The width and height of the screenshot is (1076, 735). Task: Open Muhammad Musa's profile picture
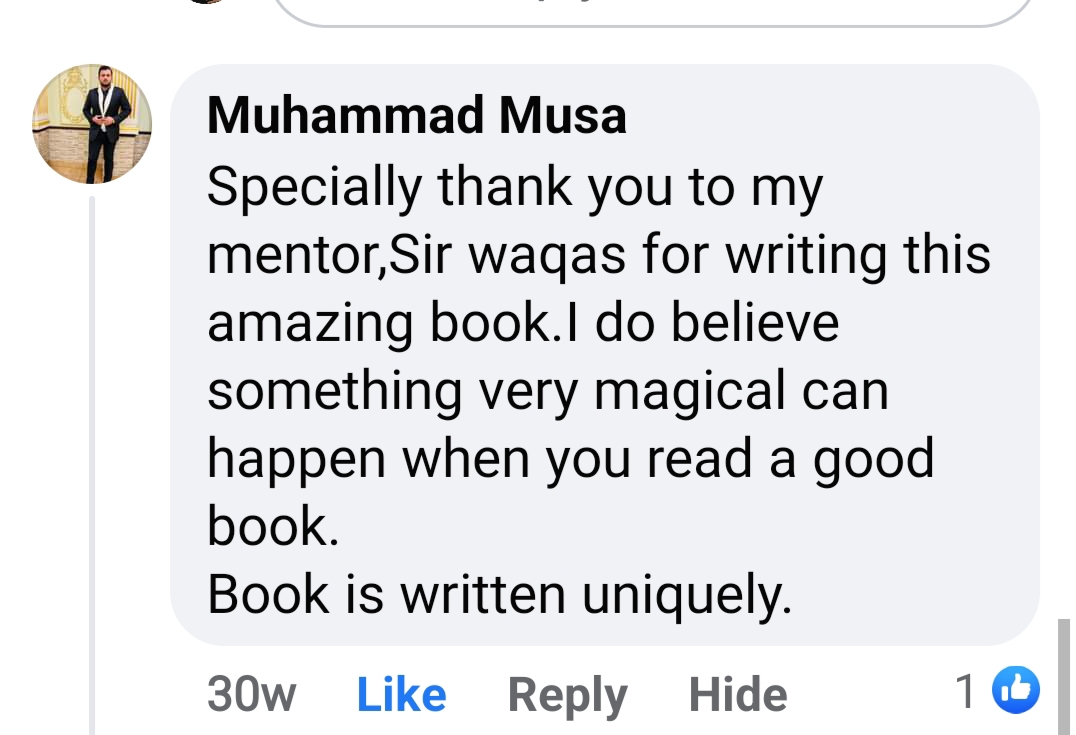(92, 124)
